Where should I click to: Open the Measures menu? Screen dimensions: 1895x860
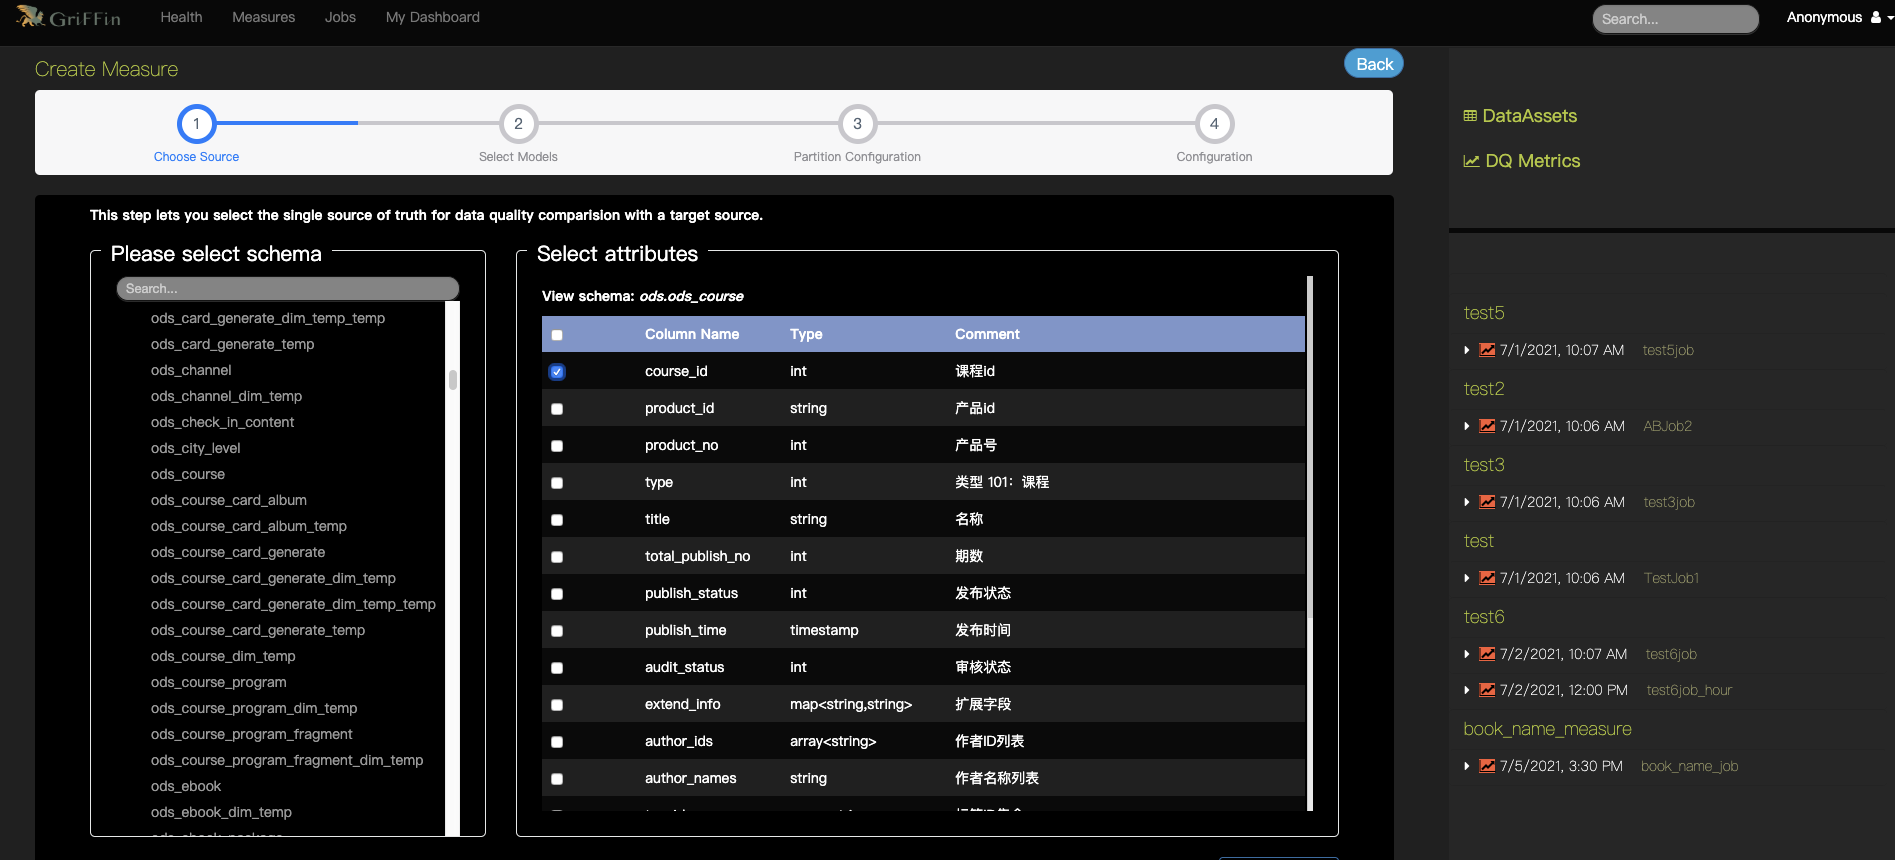[263, 17]
